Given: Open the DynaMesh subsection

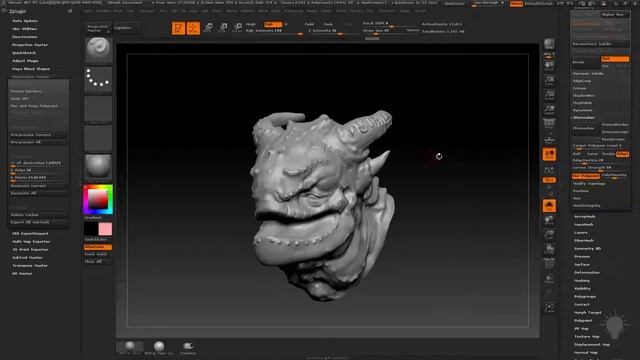Looking at the screenshot, I should tap(583, 110).
